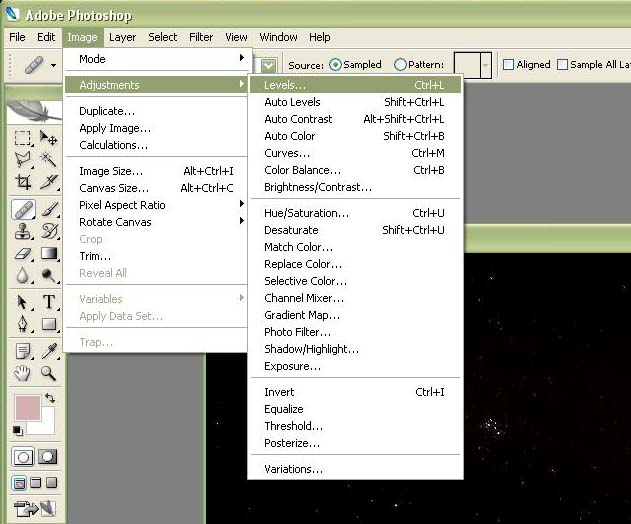This screenshot has width=631, height=524.
Task: Switch to Full Screen Mode
Action: click(x=52, y=483)
